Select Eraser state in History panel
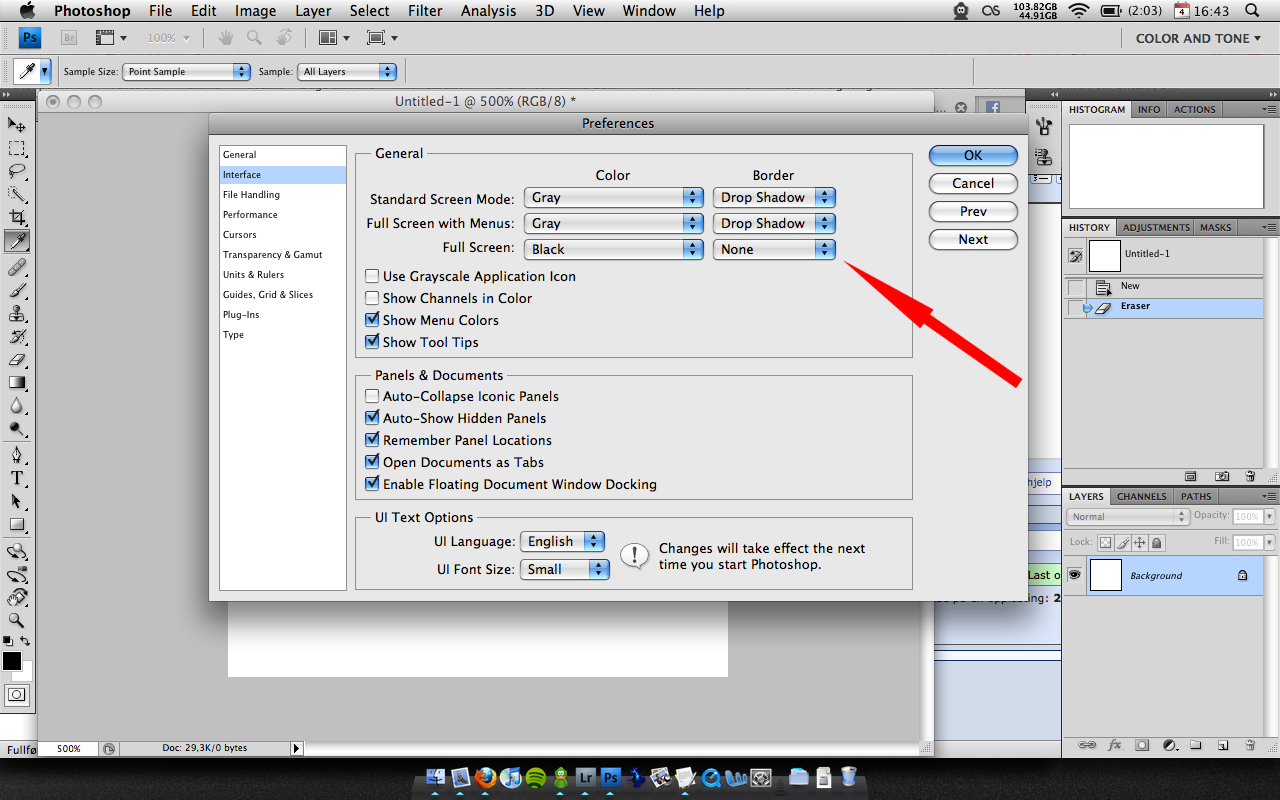Image resolution: width=1280 pixels, height=800 pixels. (1162, 307)
